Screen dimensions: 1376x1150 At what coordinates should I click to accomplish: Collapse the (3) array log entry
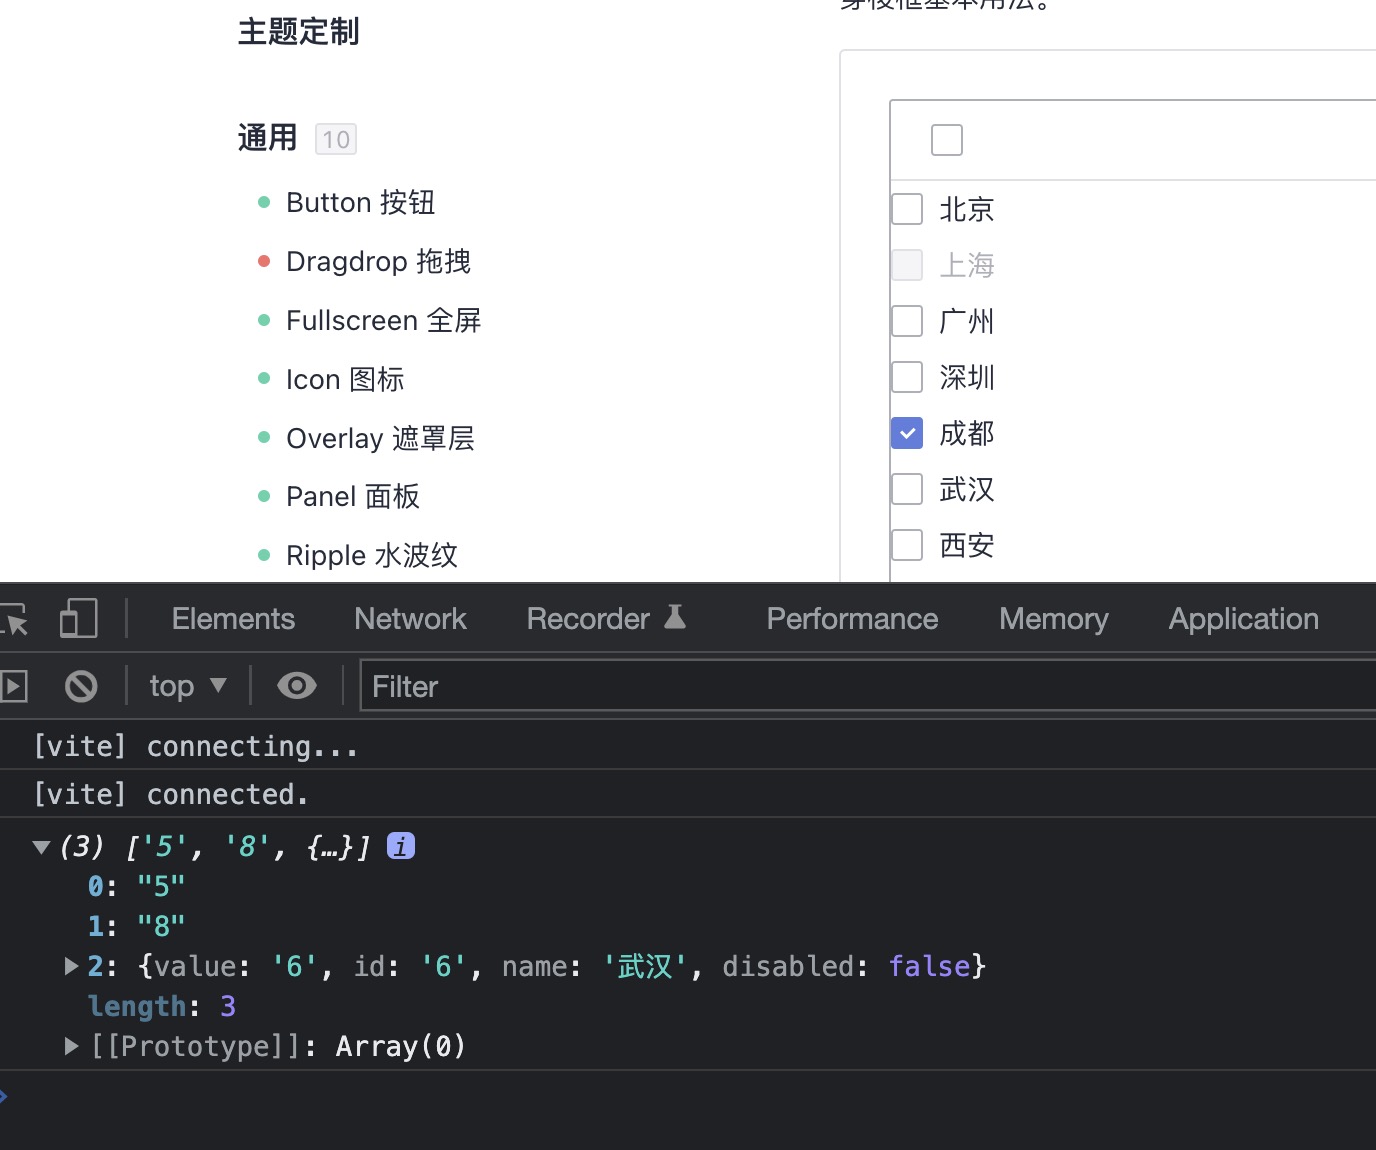click(41, 847)
